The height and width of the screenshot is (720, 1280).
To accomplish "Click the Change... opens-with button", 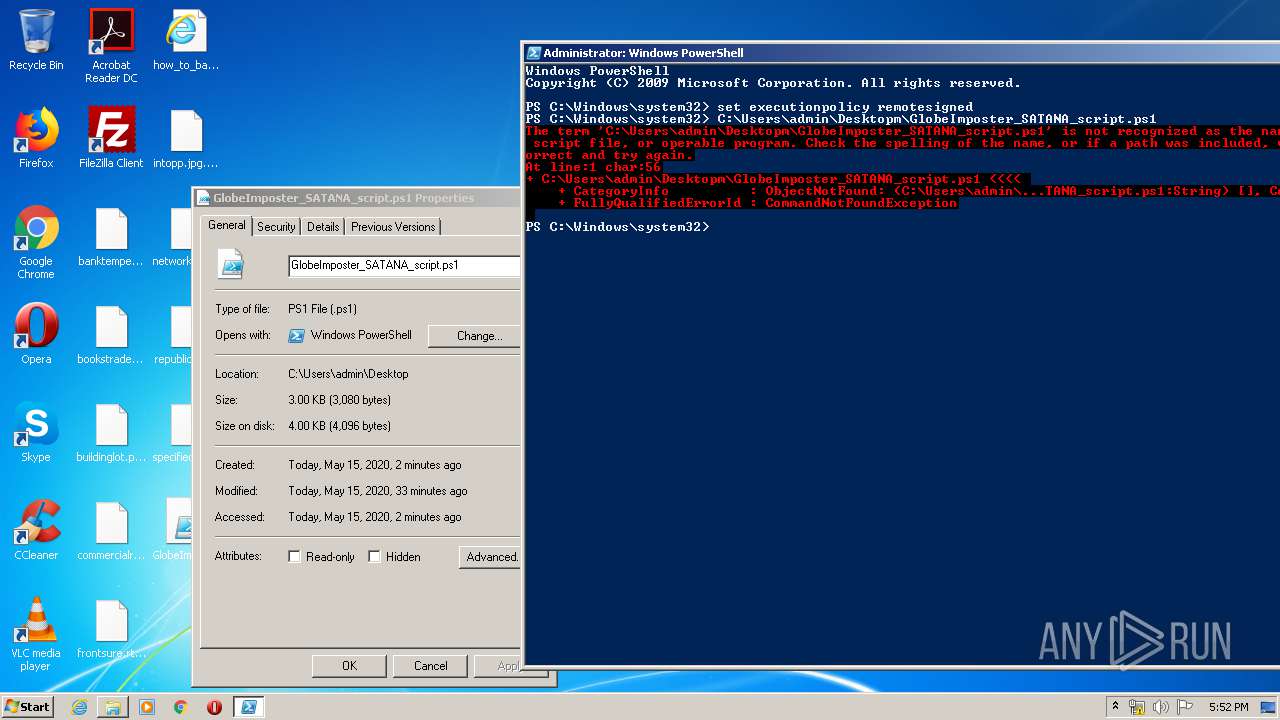I will [x=474, y=336].
